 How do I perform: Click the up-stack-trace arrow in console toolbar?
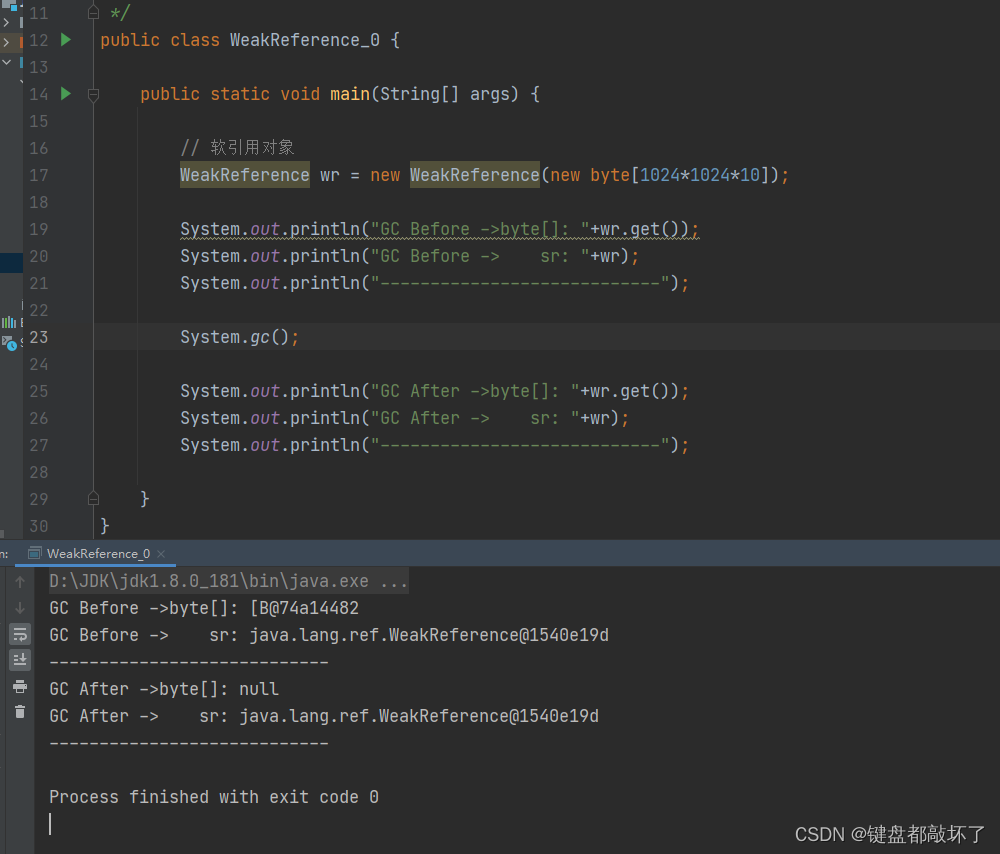coord(20,582)
